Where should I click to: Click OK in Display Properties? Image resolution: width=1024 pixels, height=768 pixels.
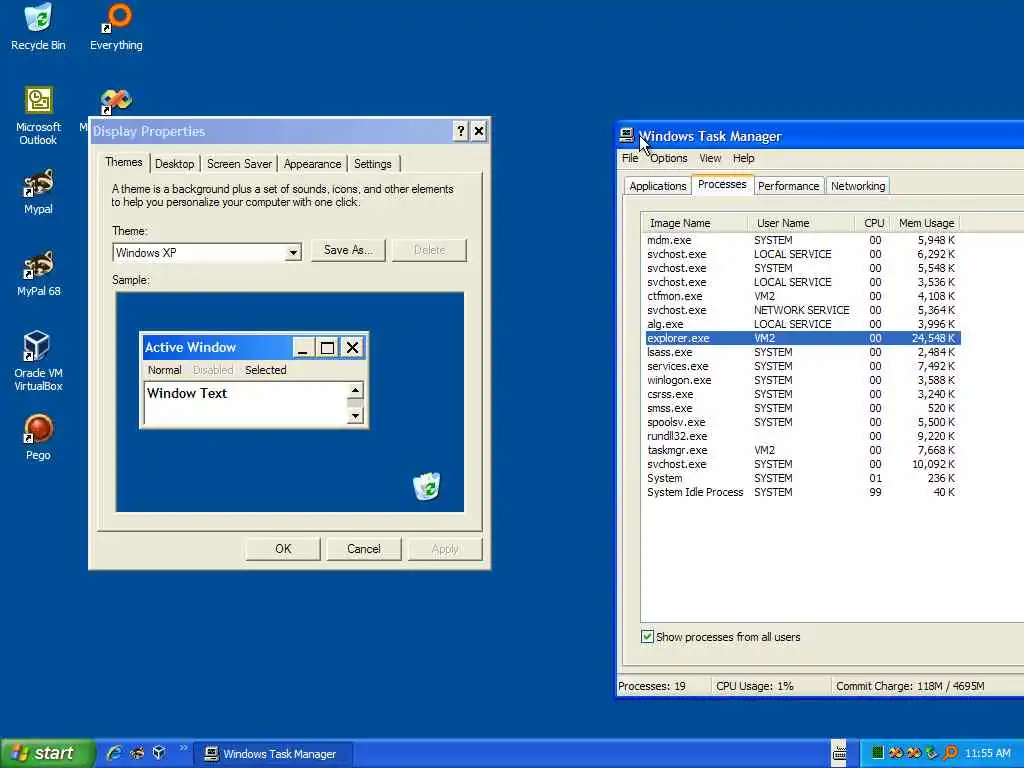283,549
